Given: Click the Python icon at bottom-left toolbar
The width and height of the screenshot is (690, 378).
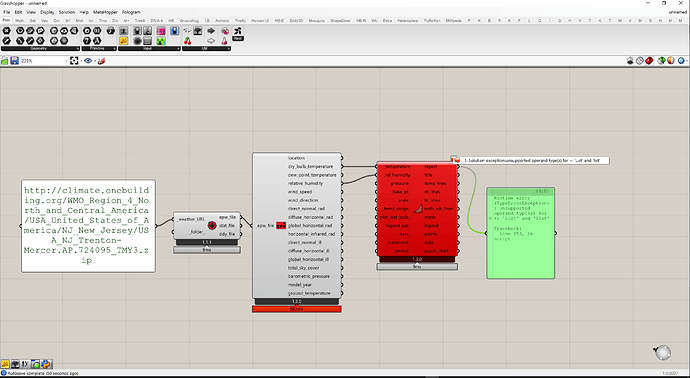Looking at the screenshot, I should 46,364.
